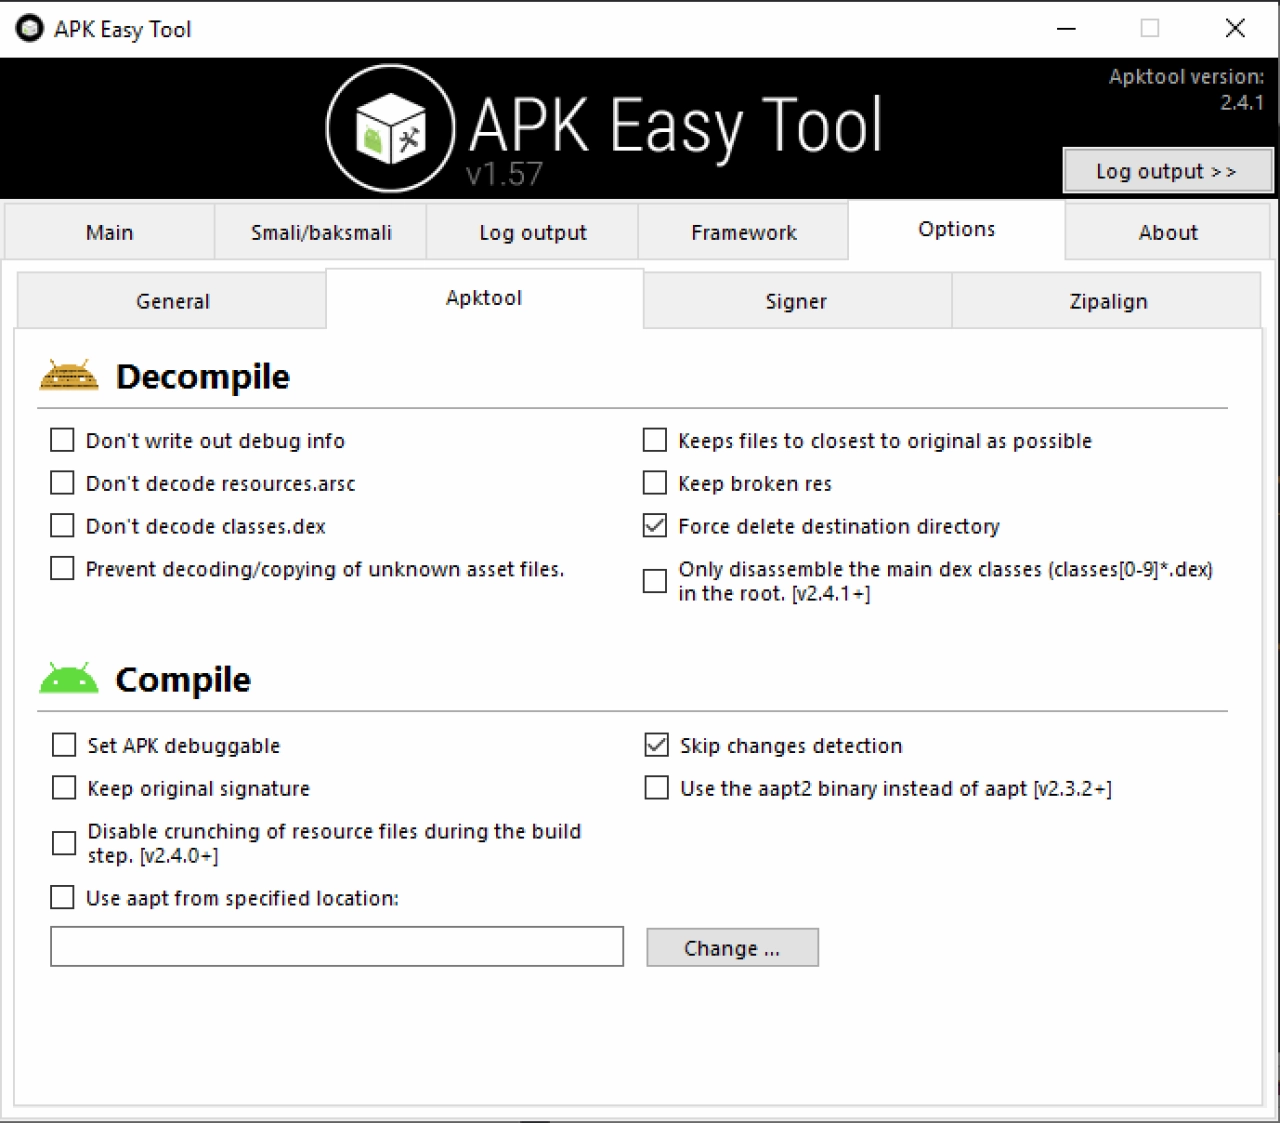Uncheck Force delete destination directory
This screenshot has width=1280, height=1123.
click(x=655, y=526)
